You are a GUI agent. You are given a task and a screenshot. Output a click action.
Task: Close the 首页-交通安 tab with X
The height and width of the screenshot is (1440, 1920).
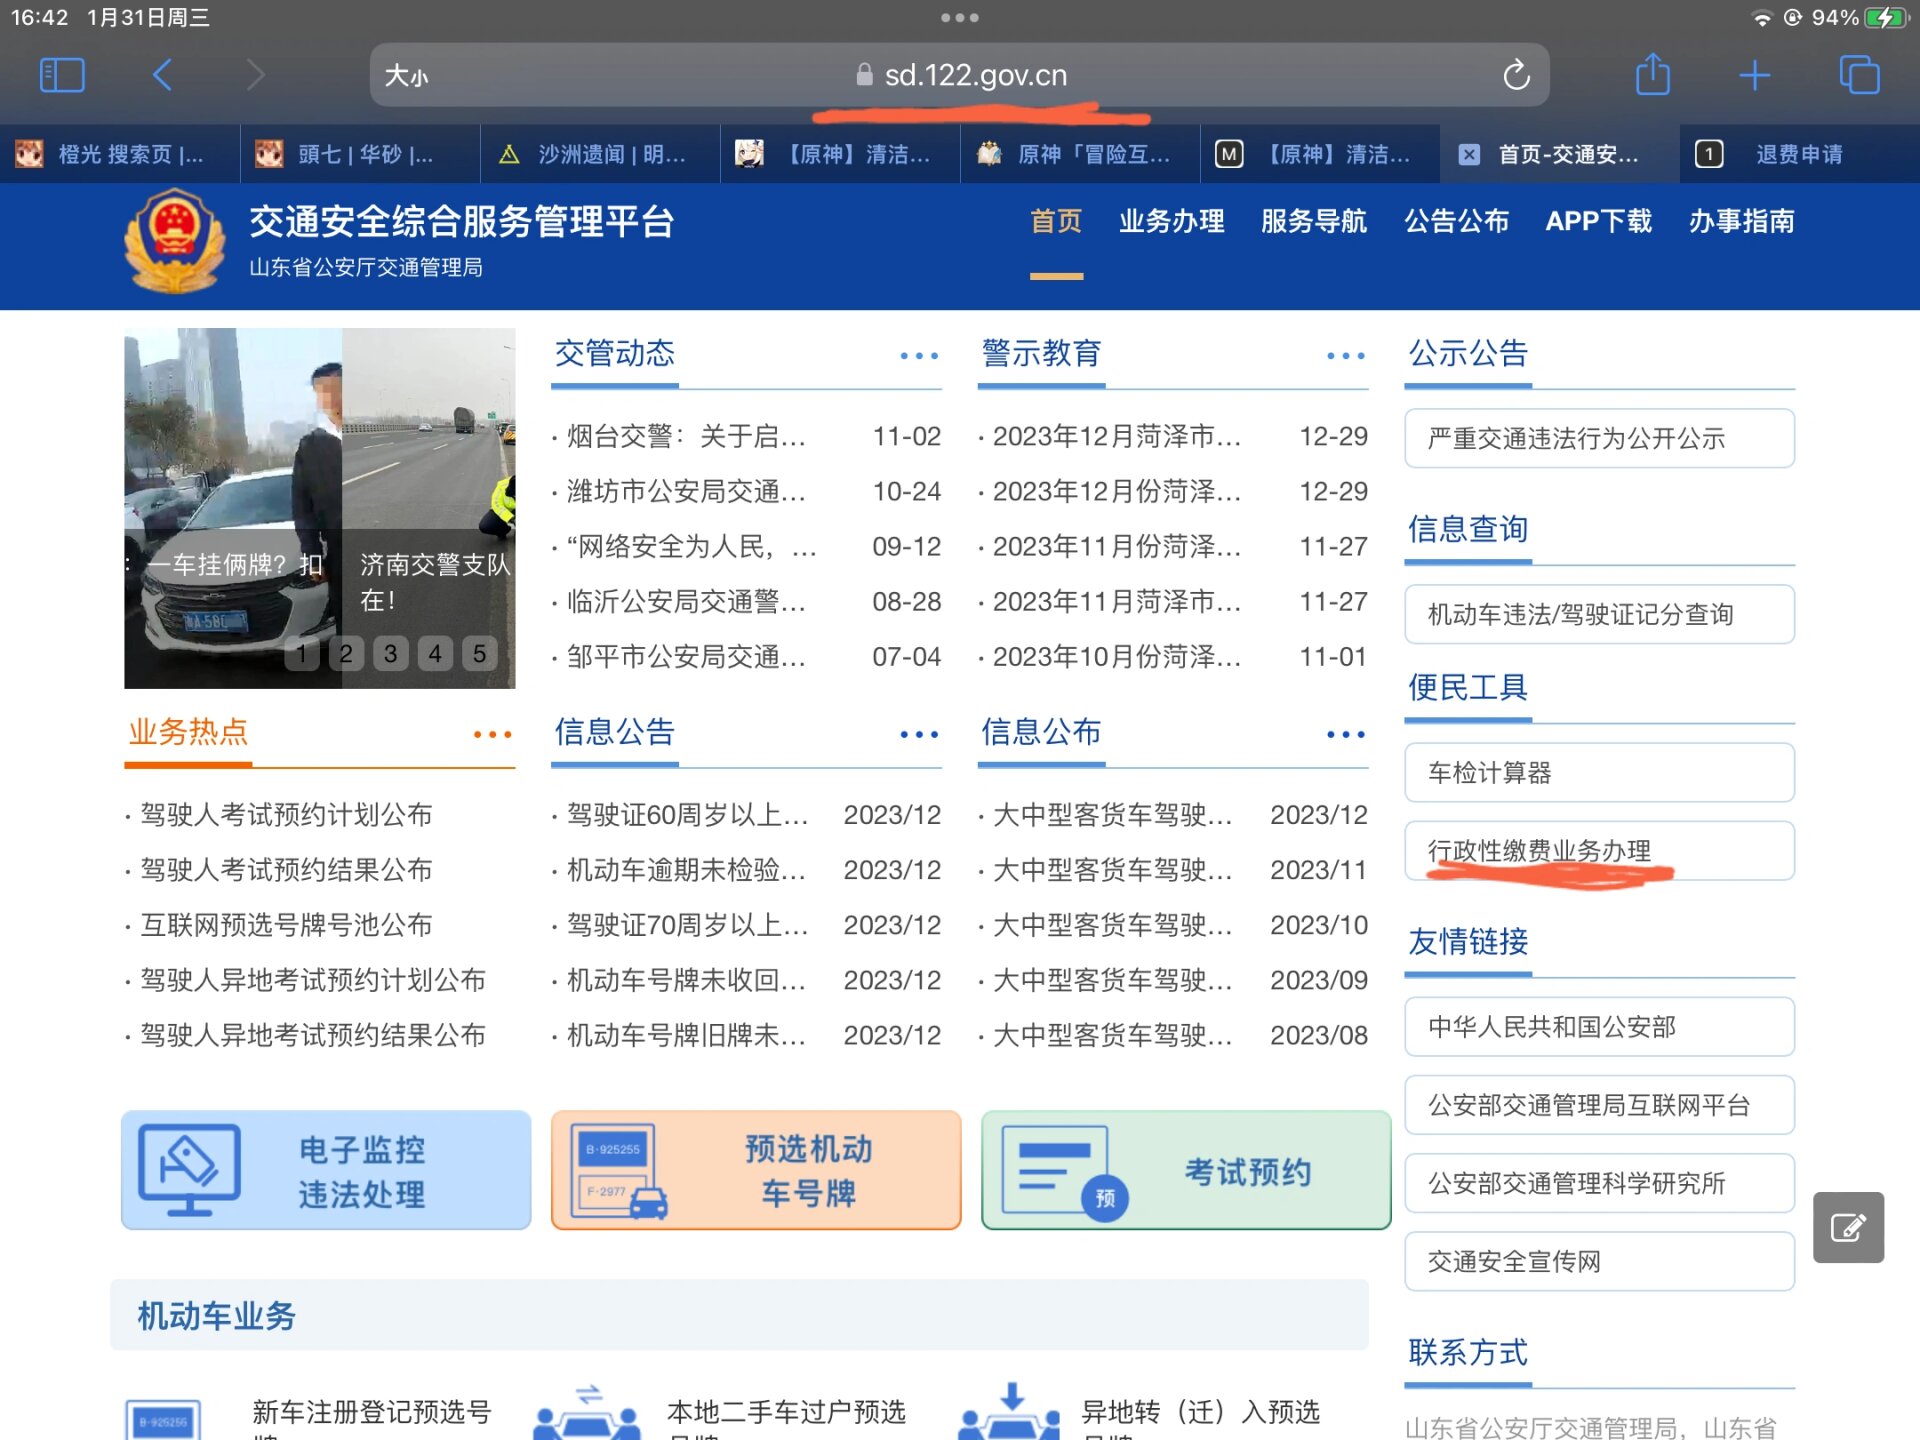(1469, 154)
